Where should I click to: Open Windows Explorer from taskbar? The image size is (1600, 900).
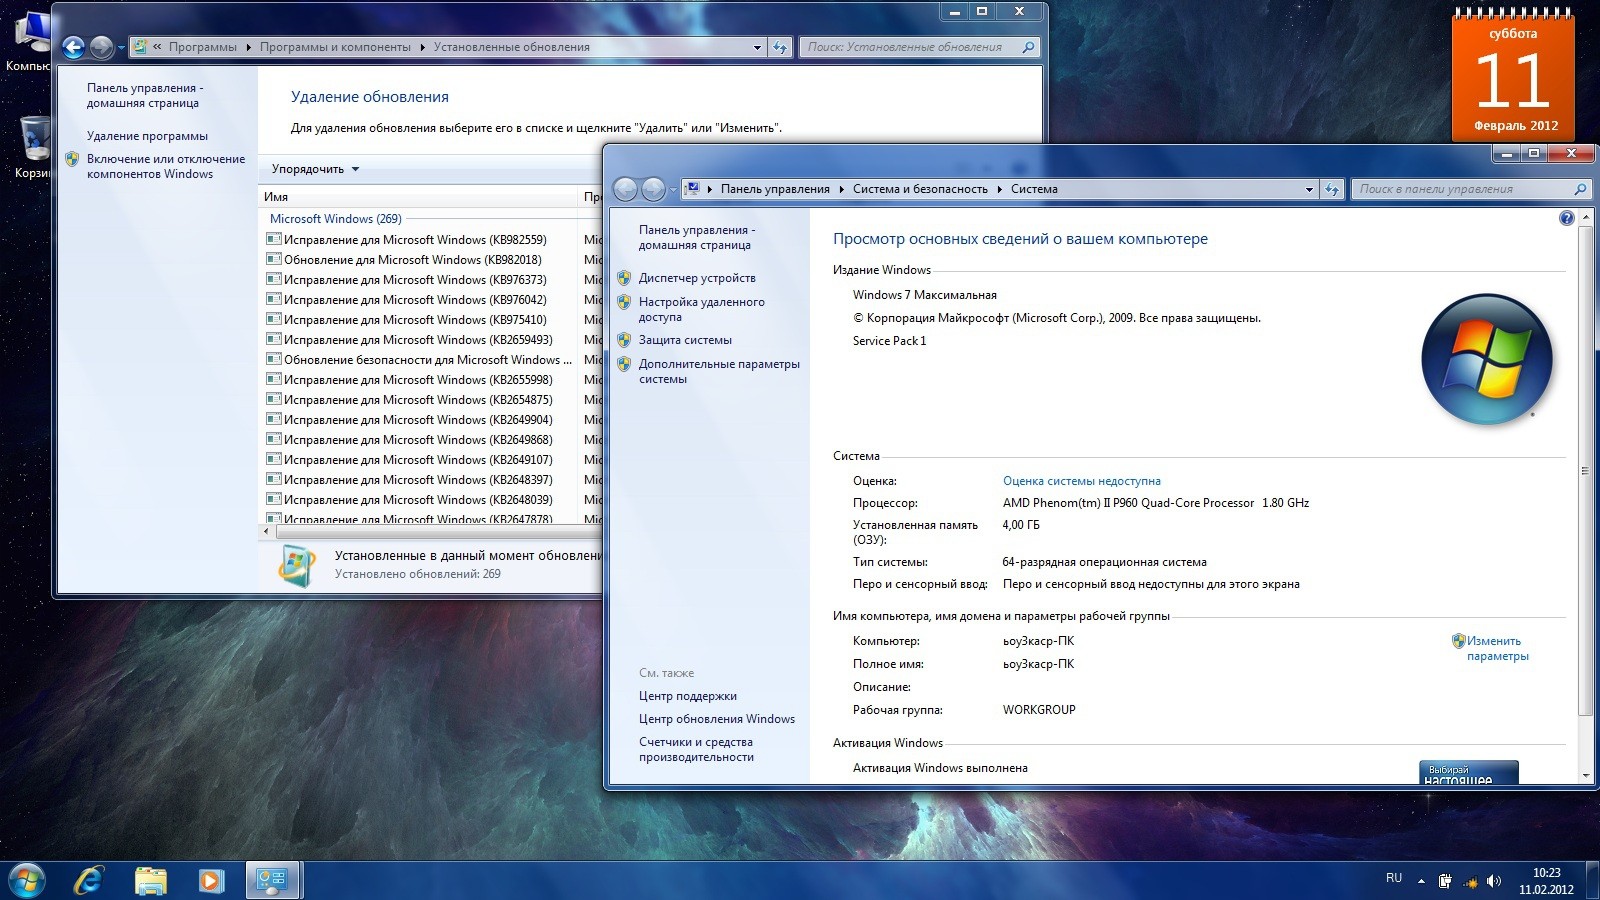150,880
